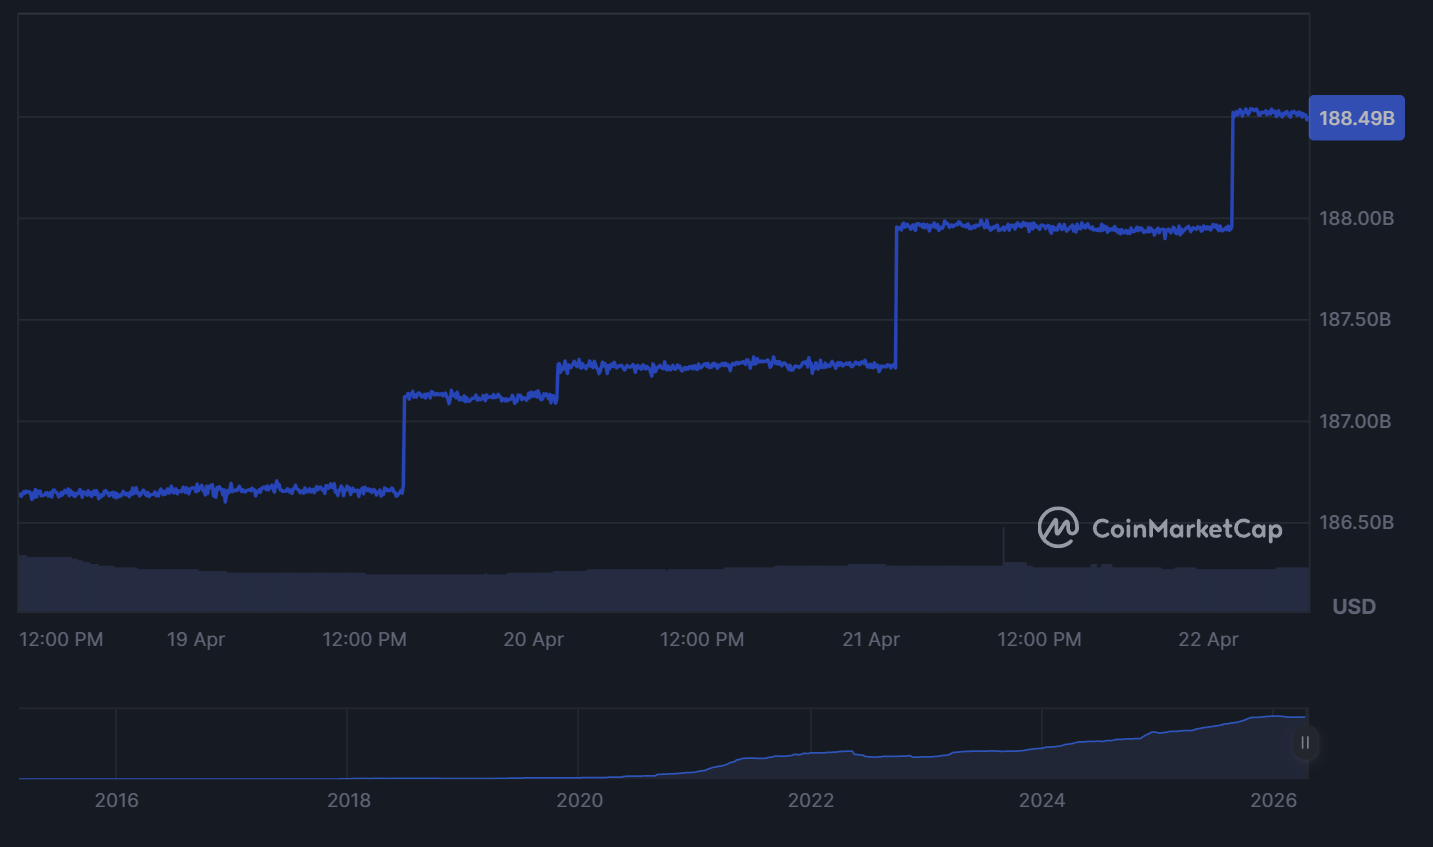Click the CoinMarketCap logo icon

[x=1059, y=529]
